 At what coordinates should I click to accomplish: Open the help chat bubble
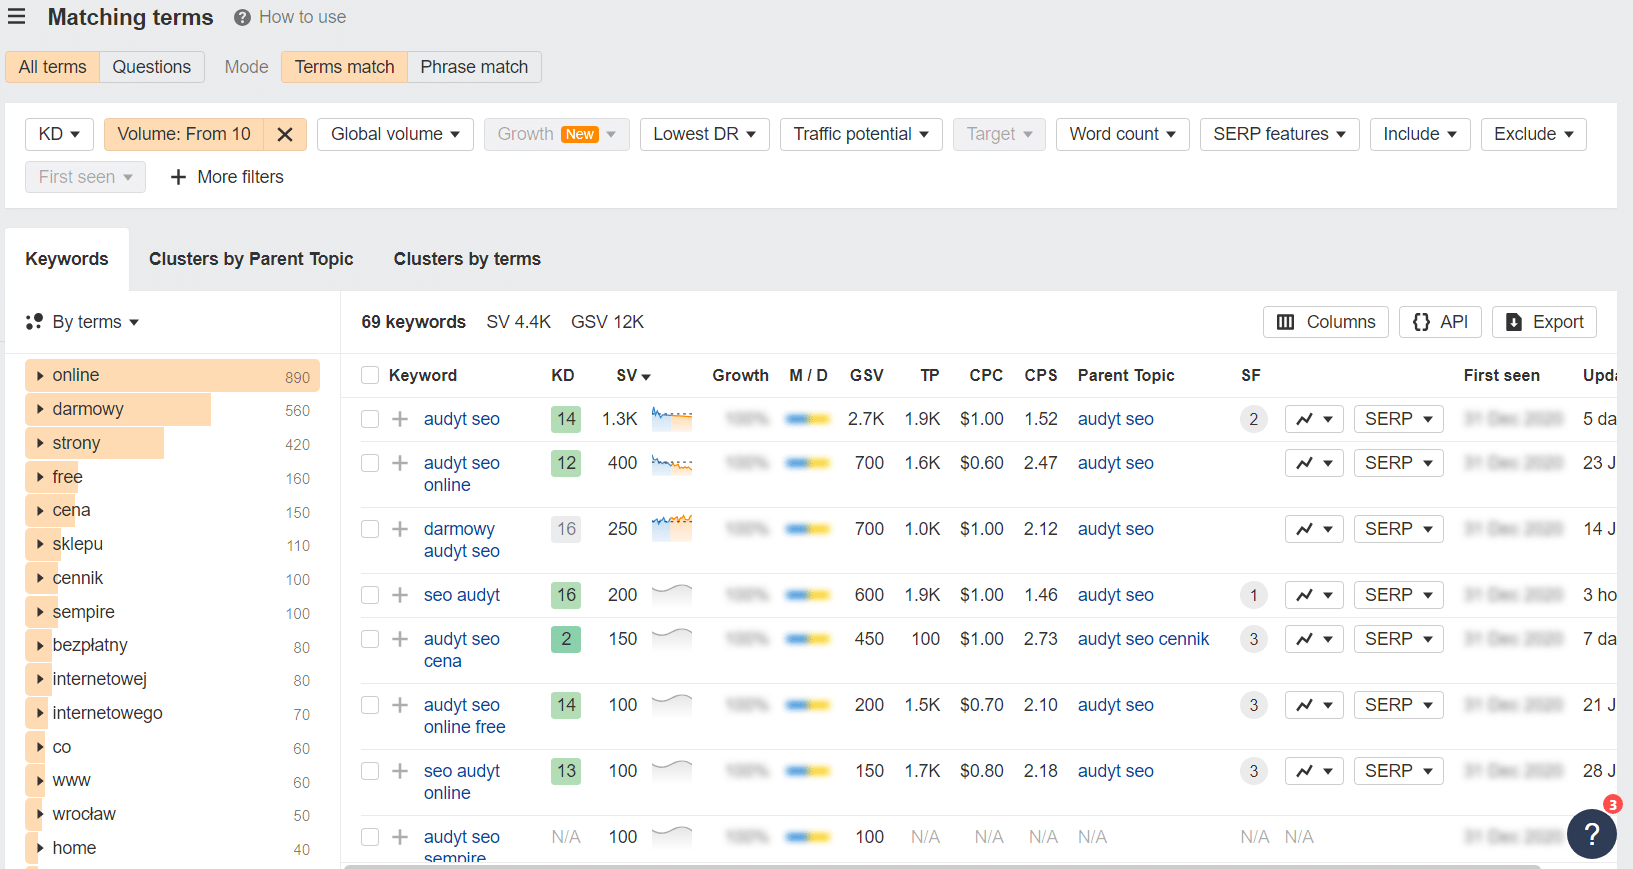(1592, 834)
